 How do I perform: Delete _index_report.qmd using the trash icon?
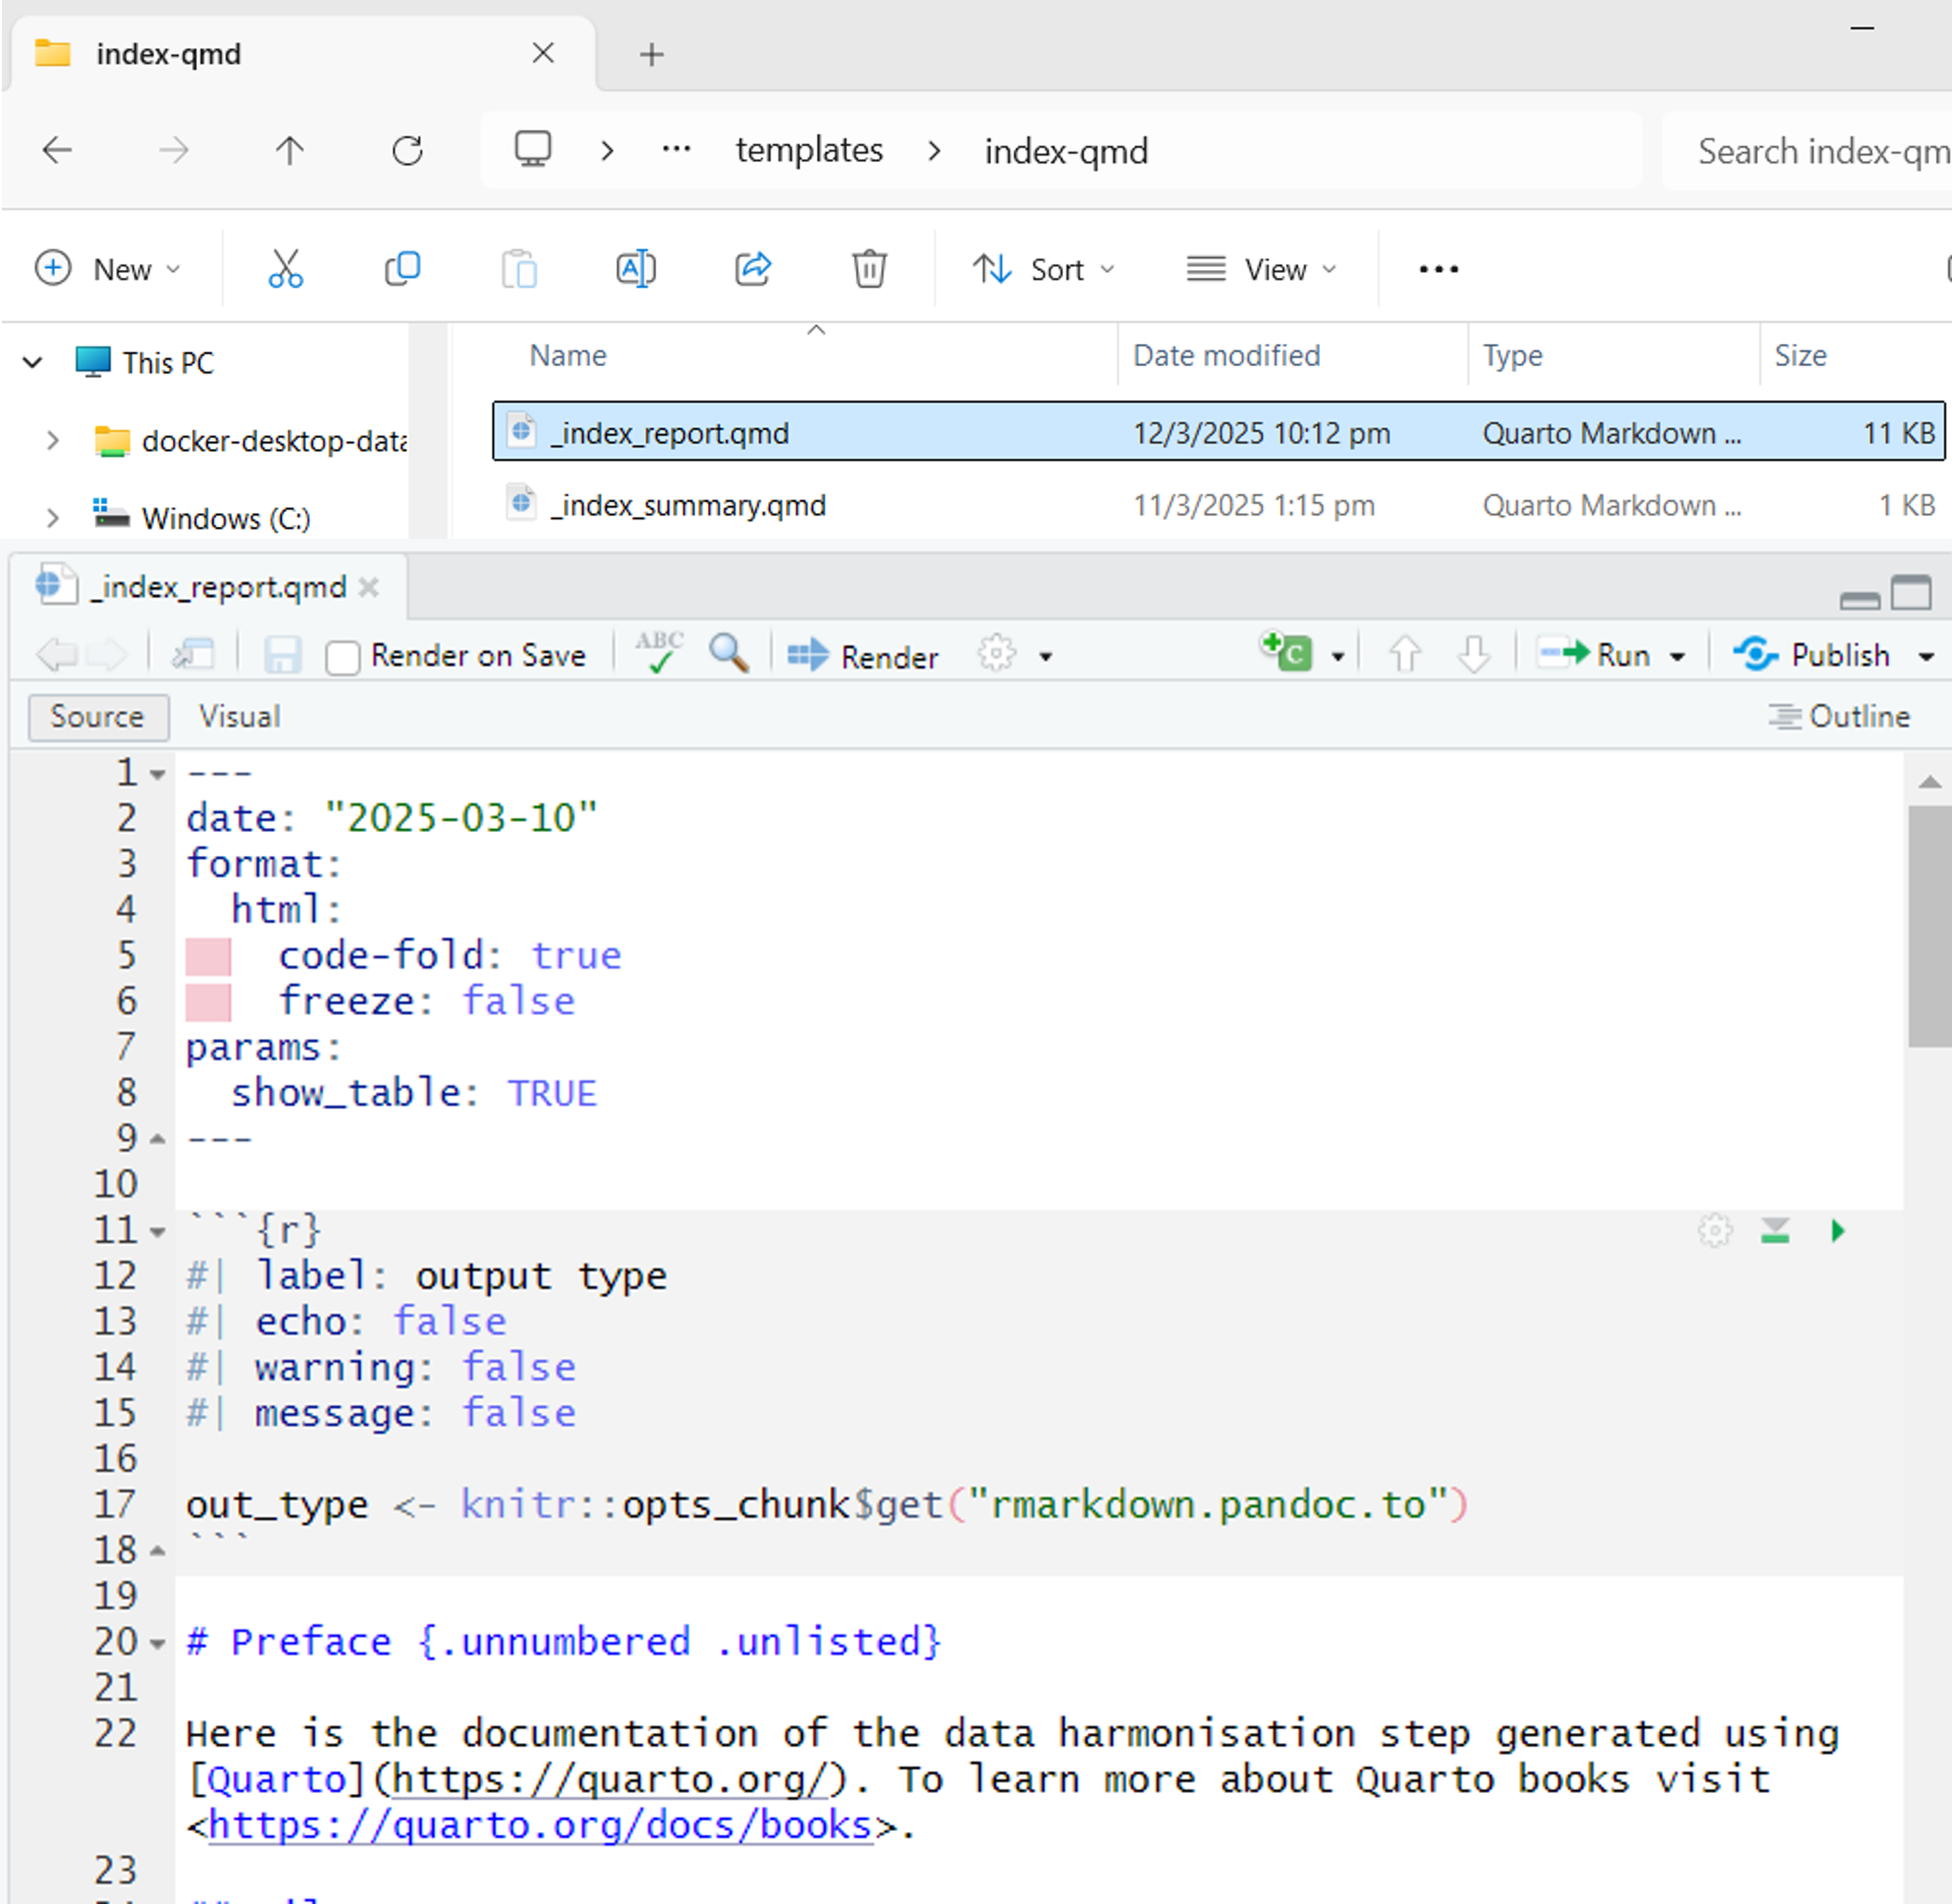click(x=869, y=268)
